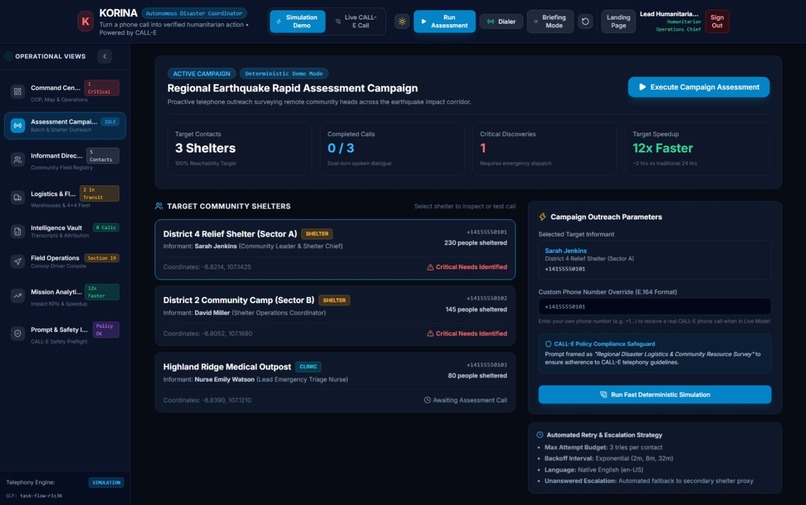Go to Landing Page
Screen dimensions: 806x505
point(618,22)
